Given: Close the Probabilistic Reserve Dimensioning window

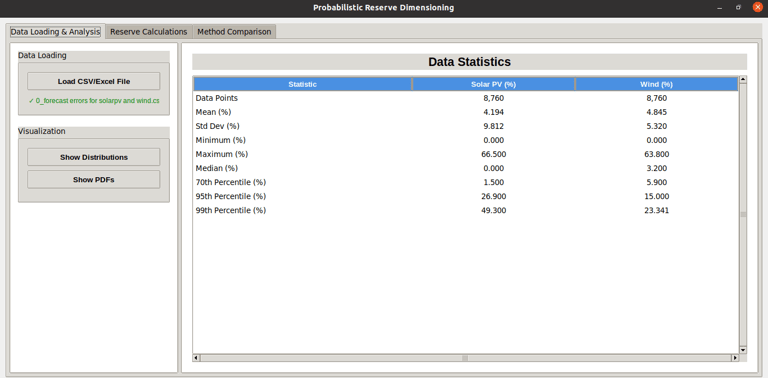Looking at the screenshot, I should coord(757,7).
